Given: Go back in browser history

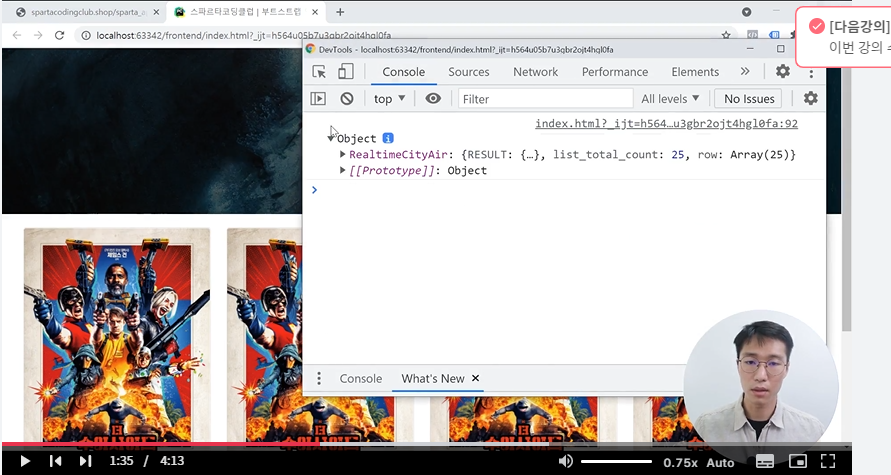Looking at the screenshot, I should (x=17, y=35).
